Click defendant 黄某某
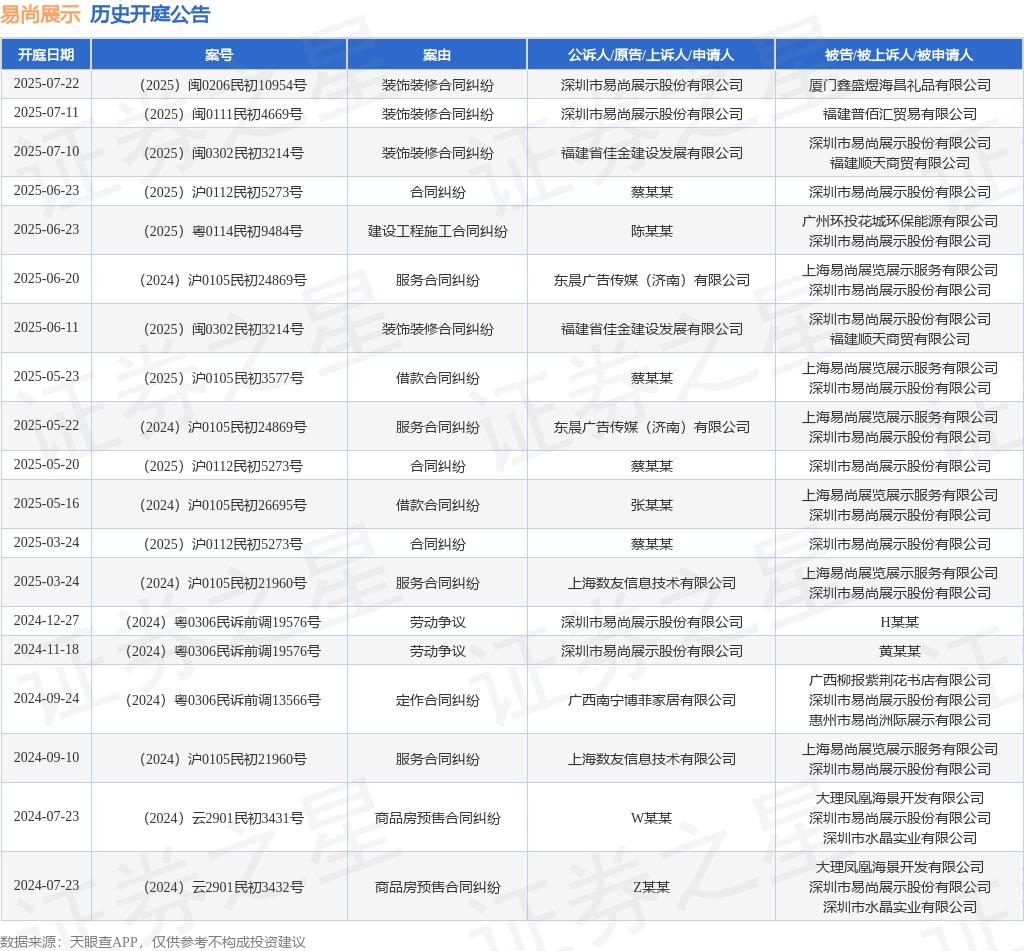 pyautogui.click(x=899, y=651)
